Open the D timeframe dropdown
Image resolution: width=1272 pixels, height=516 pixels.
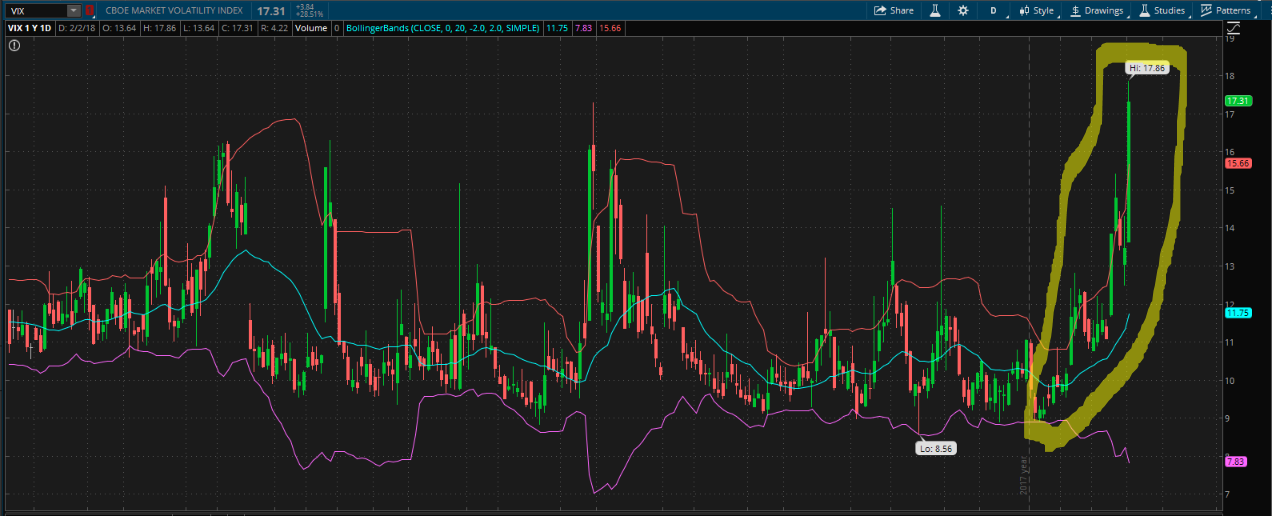994,10
